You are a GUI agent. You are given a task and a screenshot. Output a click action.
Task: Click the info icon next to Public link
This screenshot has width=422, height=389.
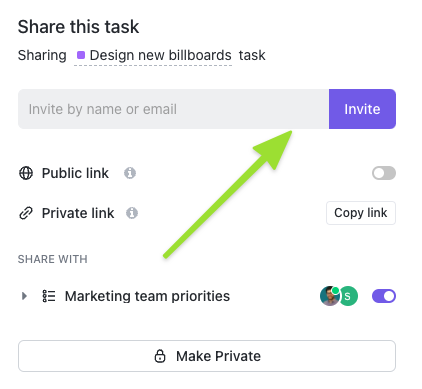pyautogui.click(x=130, y=173)
